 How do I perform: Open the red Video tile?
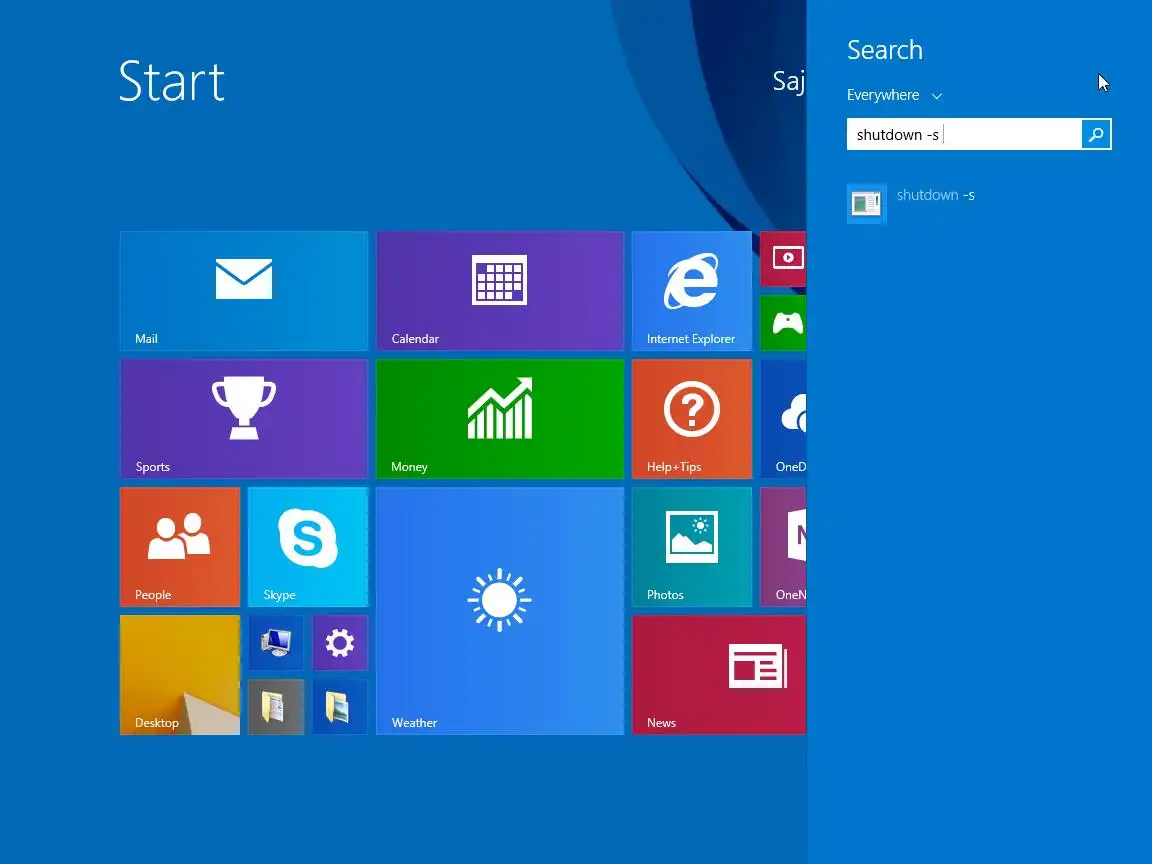pyautogui.click(x=783, y=259)
